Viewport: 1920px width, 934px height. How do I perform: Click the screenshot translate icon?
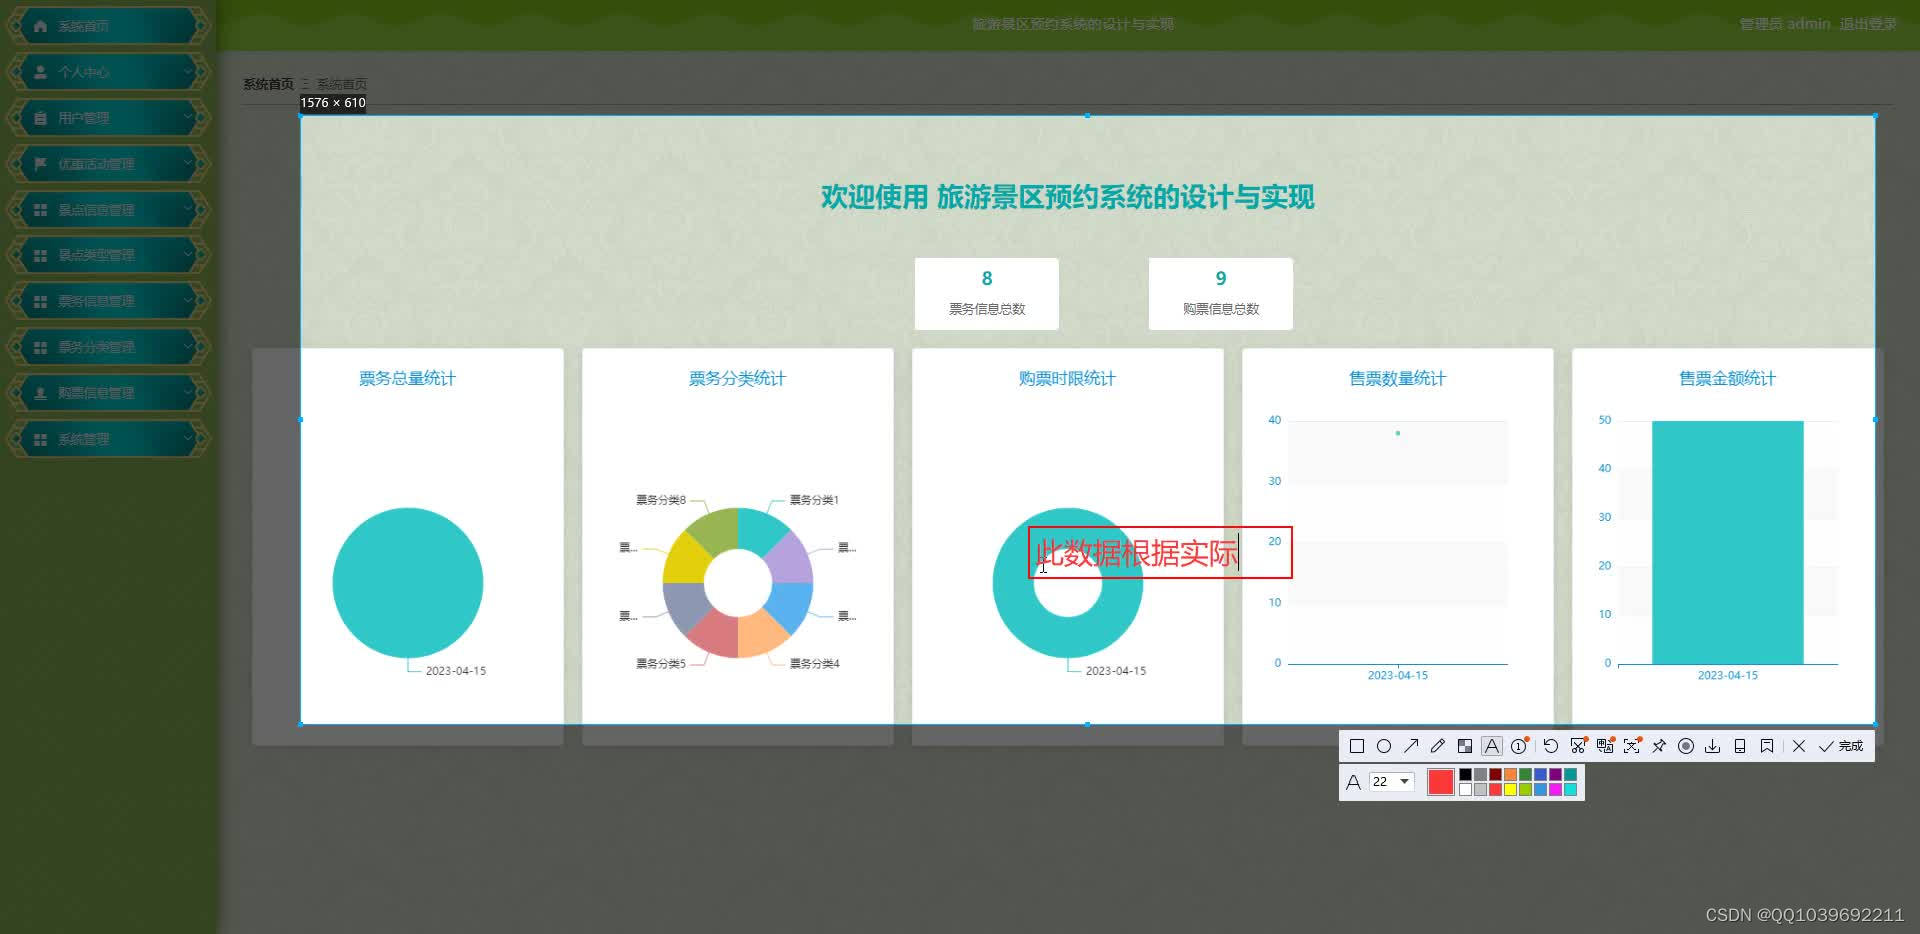click(1605, 746)
